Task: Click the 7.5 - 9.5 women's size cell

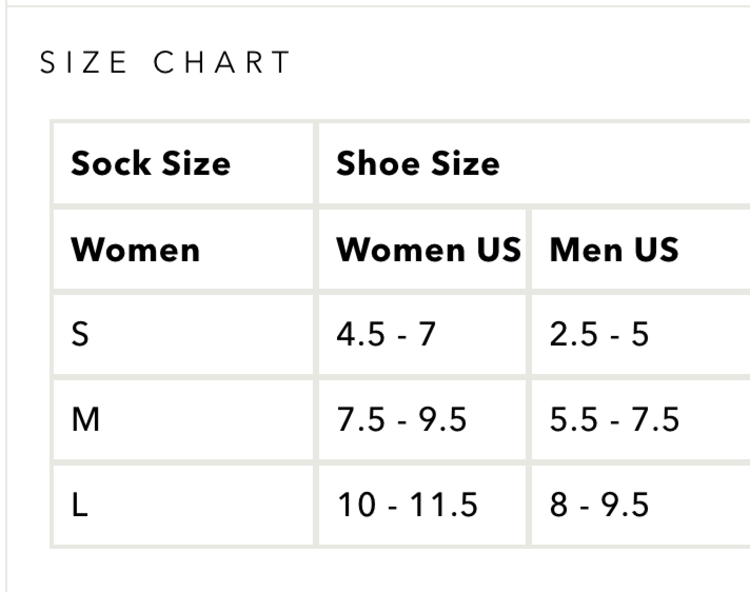Action: 401,420
